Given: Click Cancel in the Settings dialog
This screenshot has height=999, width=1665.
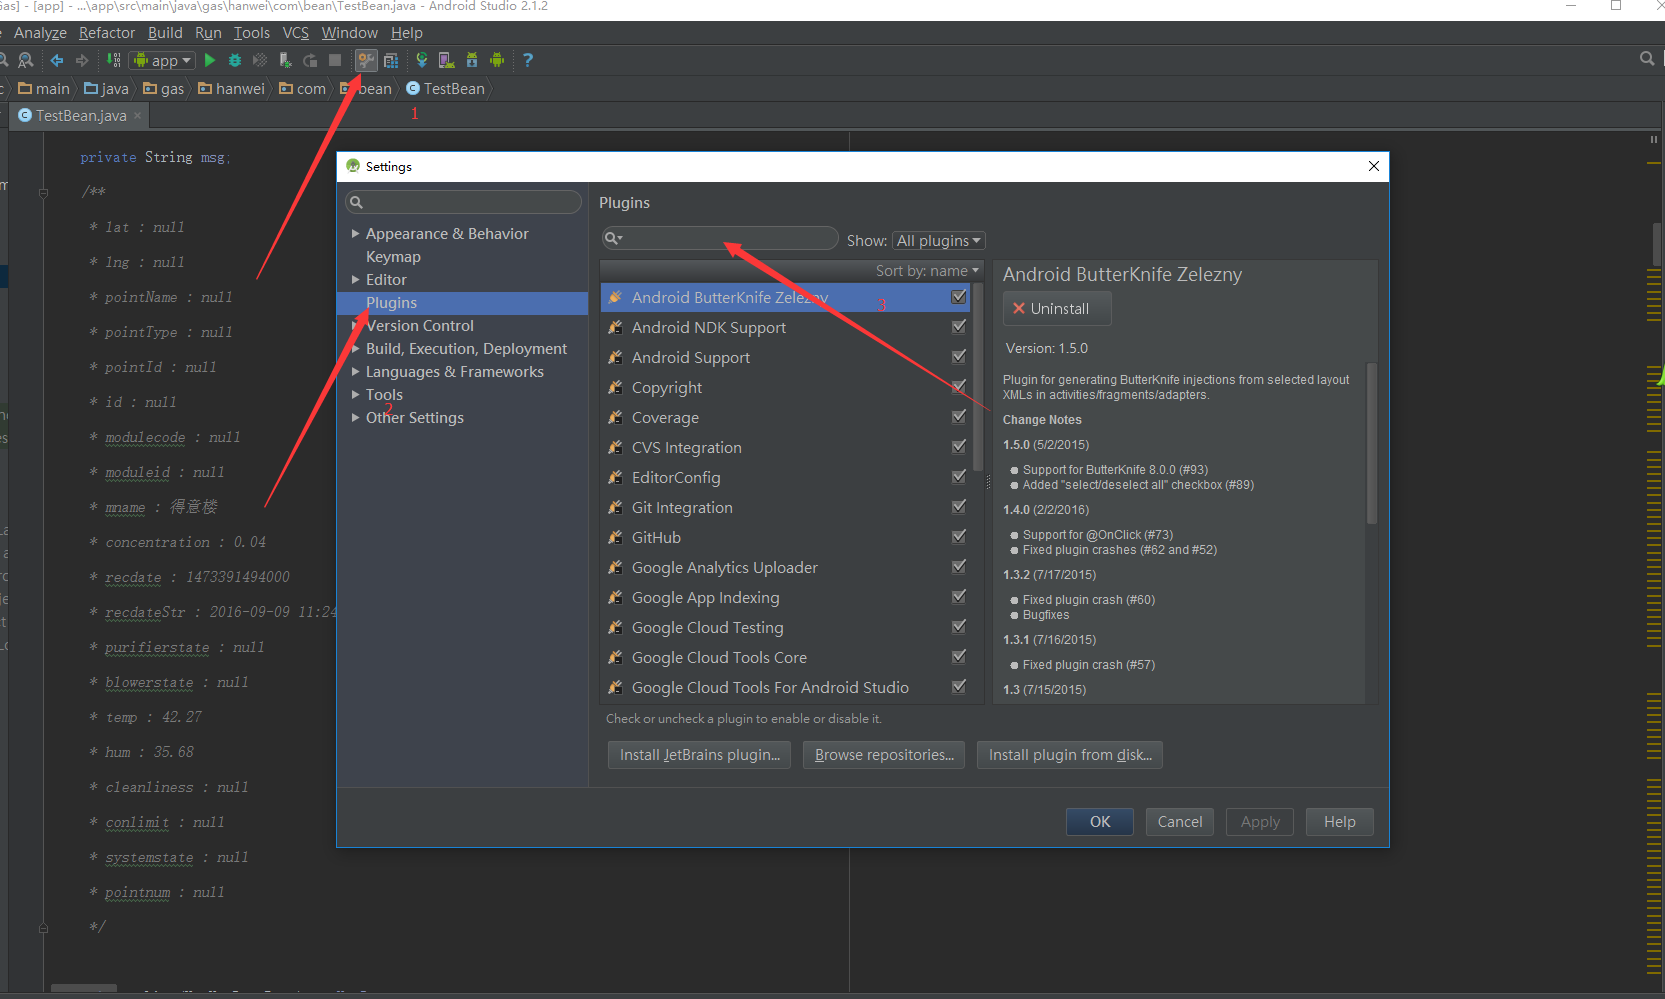Looking at the screenshot, I should [1180, 822].
